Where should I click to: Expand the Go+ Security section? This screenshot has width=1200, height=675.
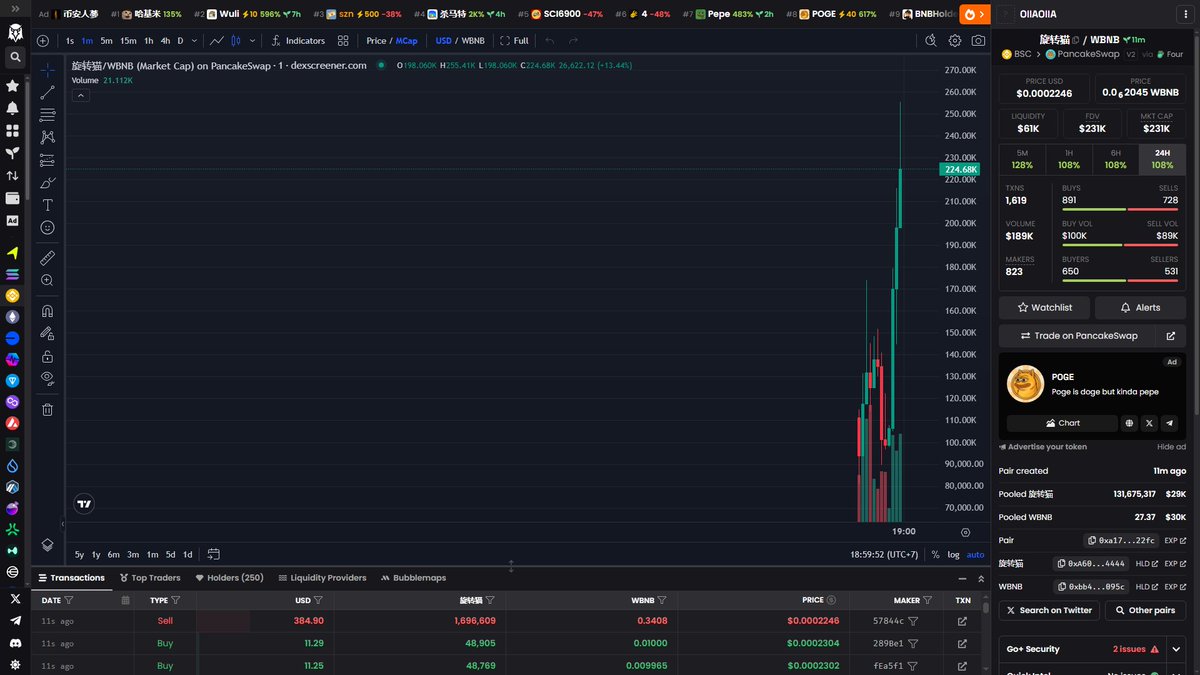click(1176, 649)
